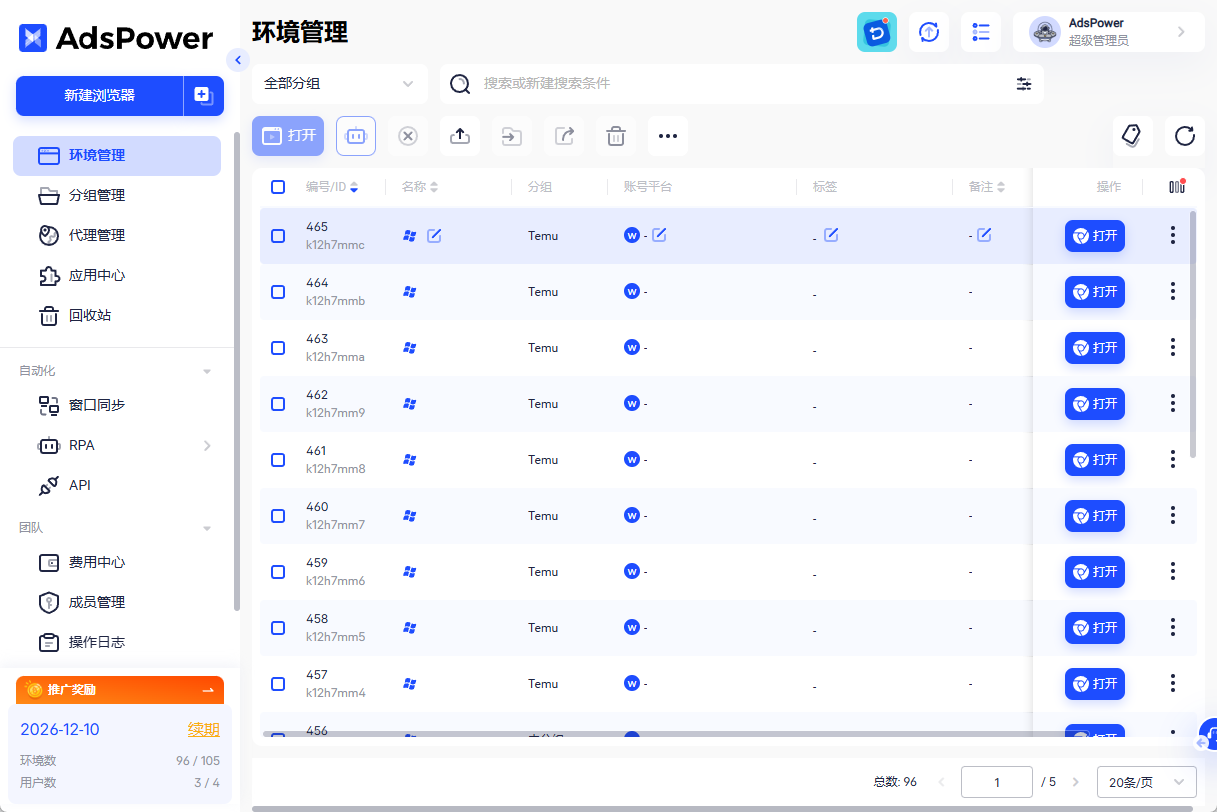The width and height of the screenshot is (1217, 812).
Task: Click the teal undo icon in header
Action: coord(877,32)
